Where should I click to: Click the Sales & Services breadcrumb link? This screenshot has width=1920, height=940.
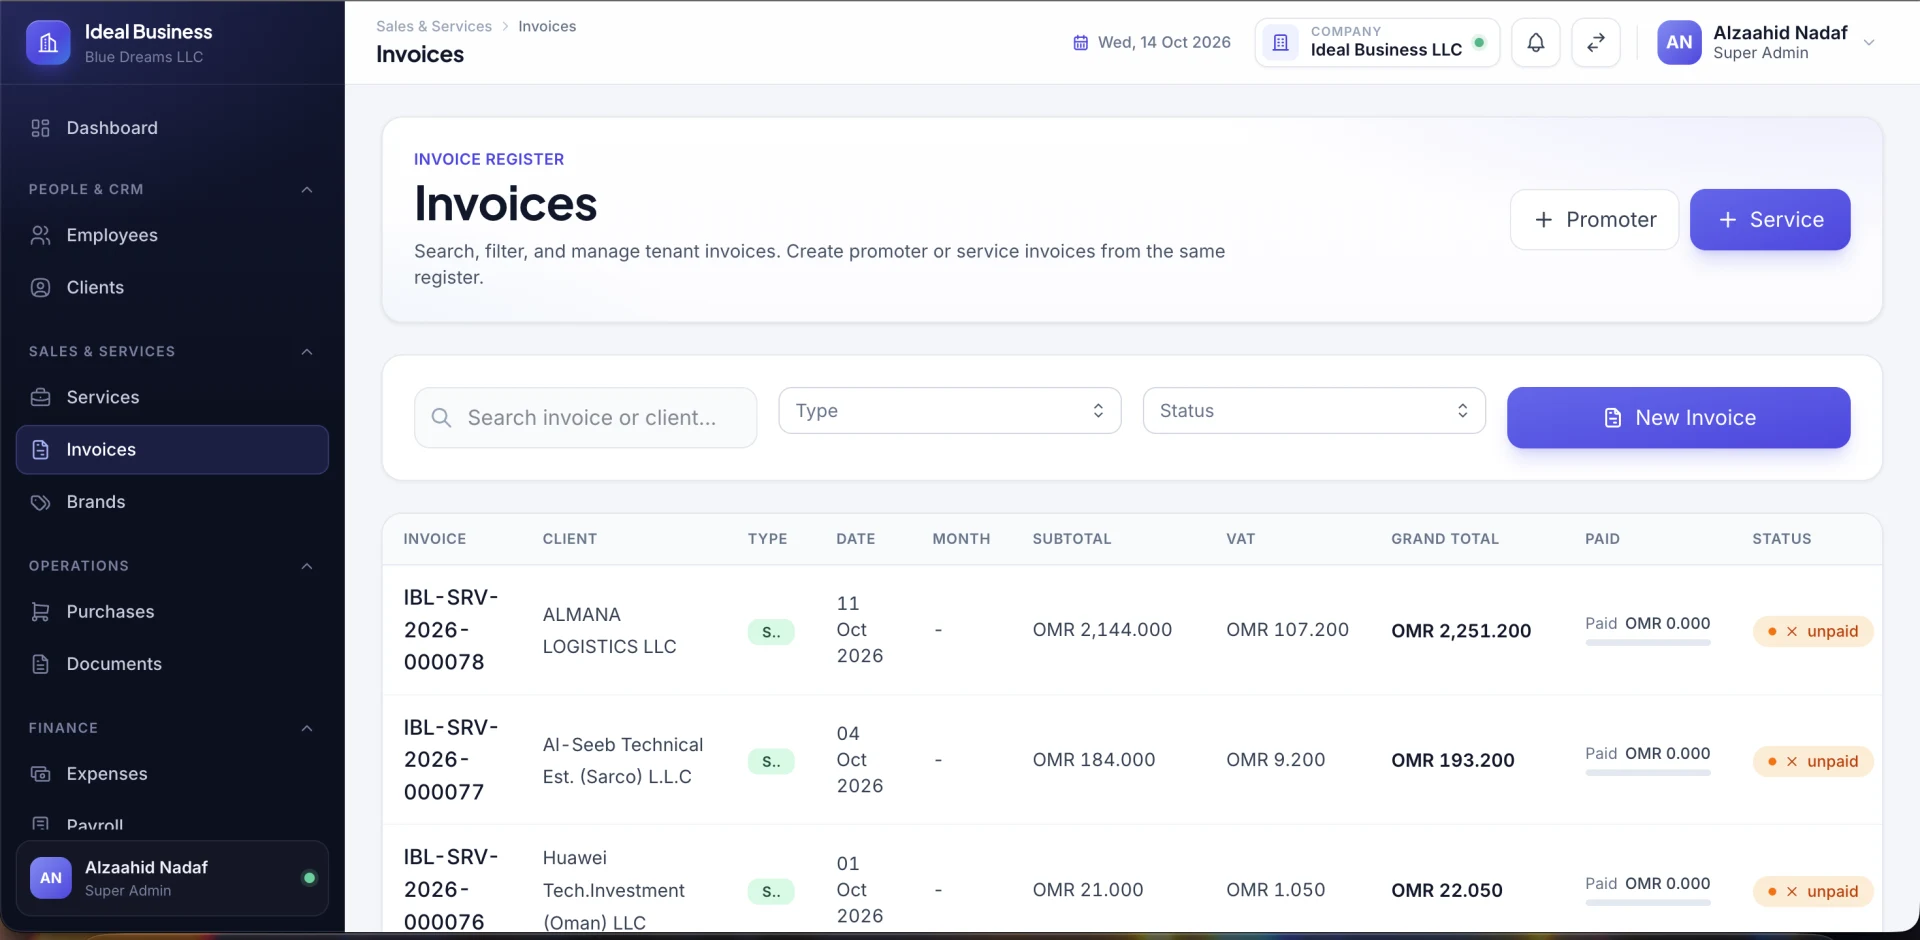[434, 26]
